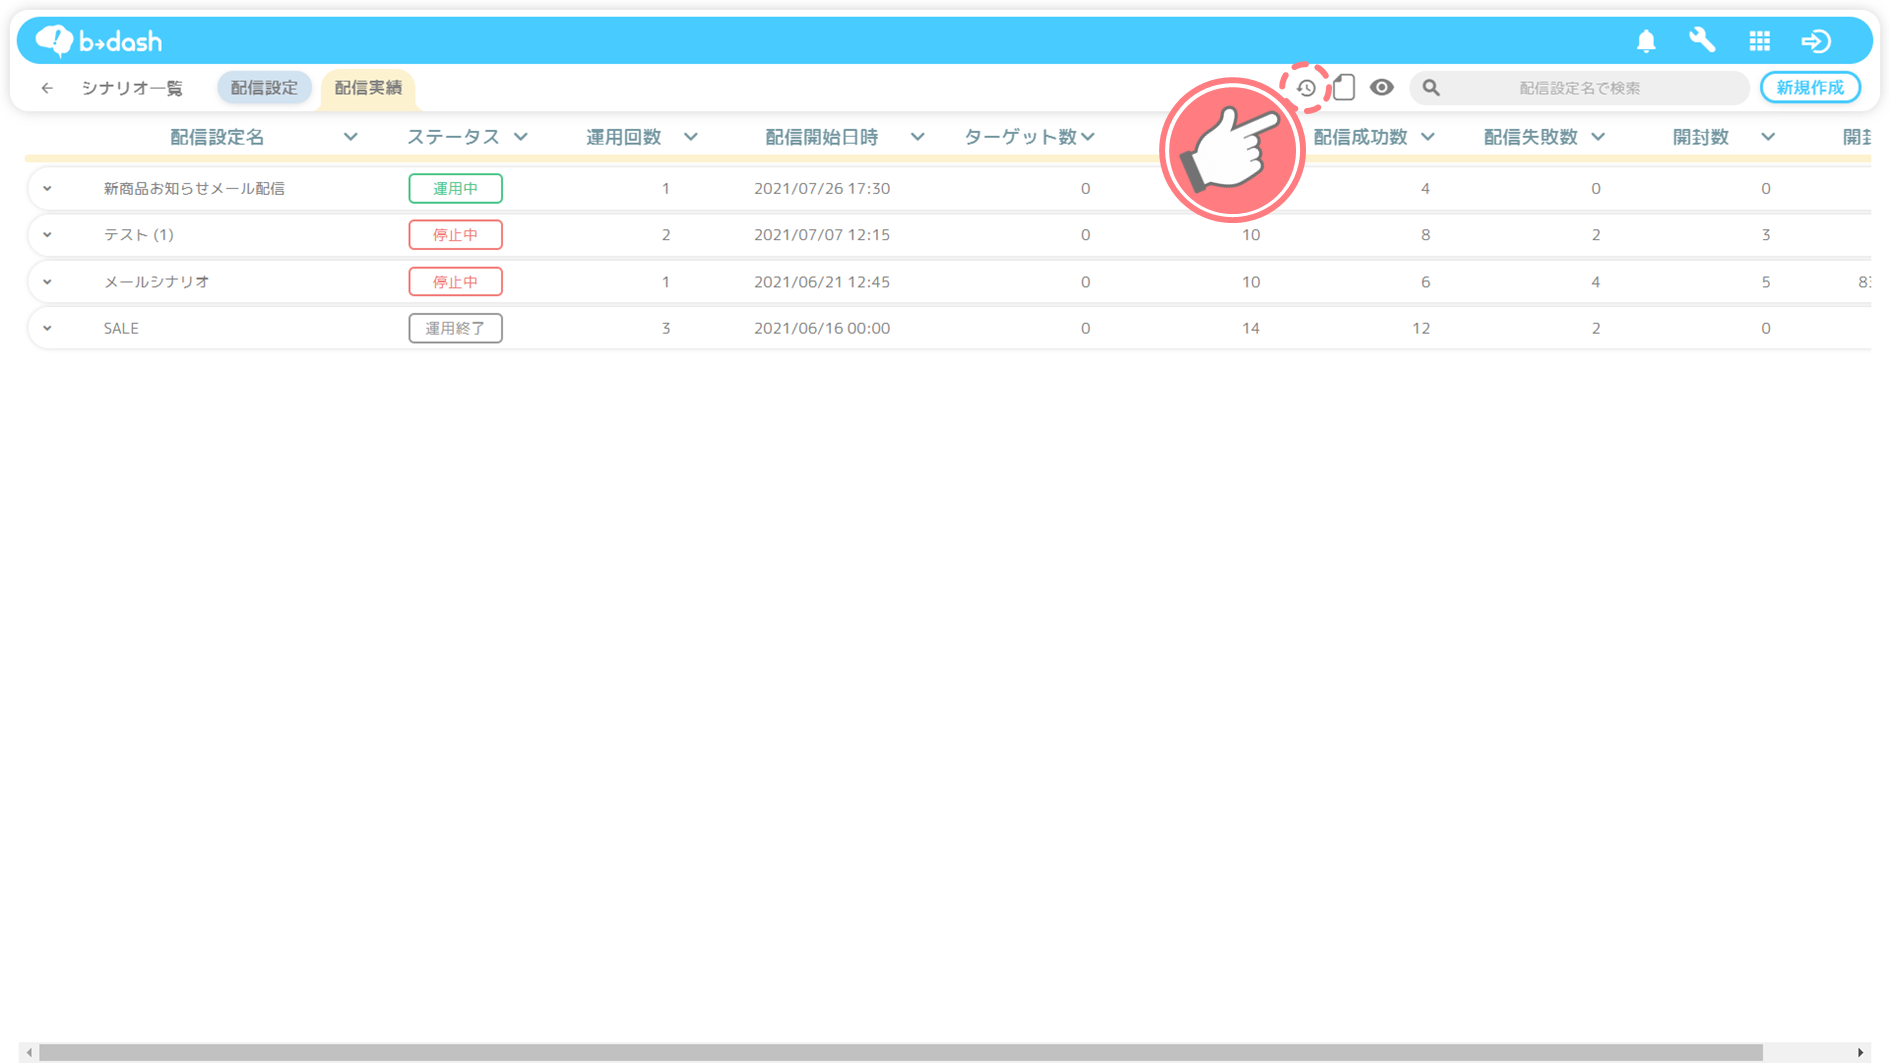Image resolution: width=1890 pixels, height=1063 pixels.
Task: Open the wrench settings icon
Action: (1702, 41)
